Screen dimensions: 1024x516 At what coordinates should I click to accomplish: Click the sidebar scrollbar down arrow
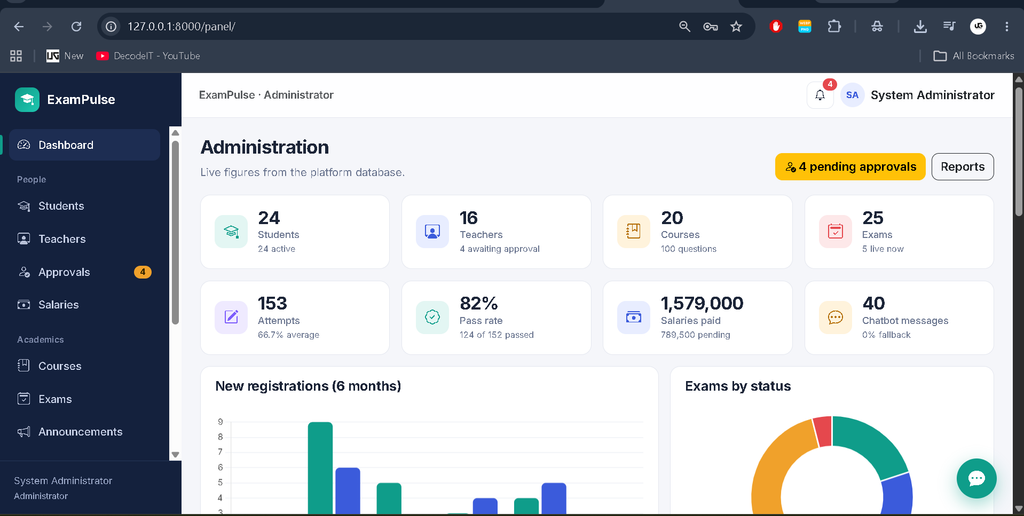tap(175, 455)
